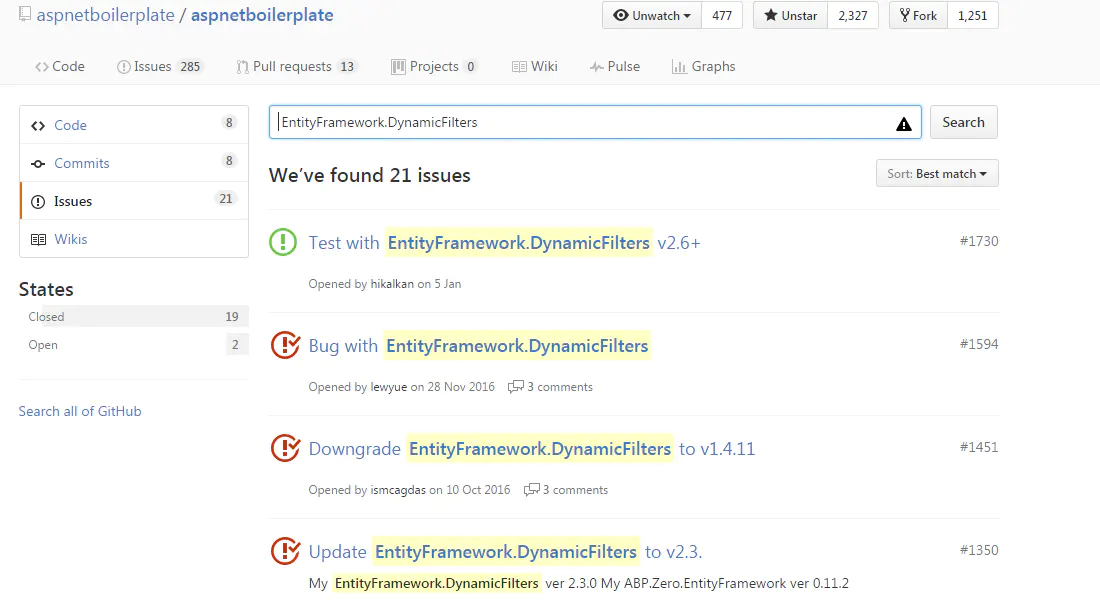Select Wikis results in the sidebar

(x=134, y=239)
